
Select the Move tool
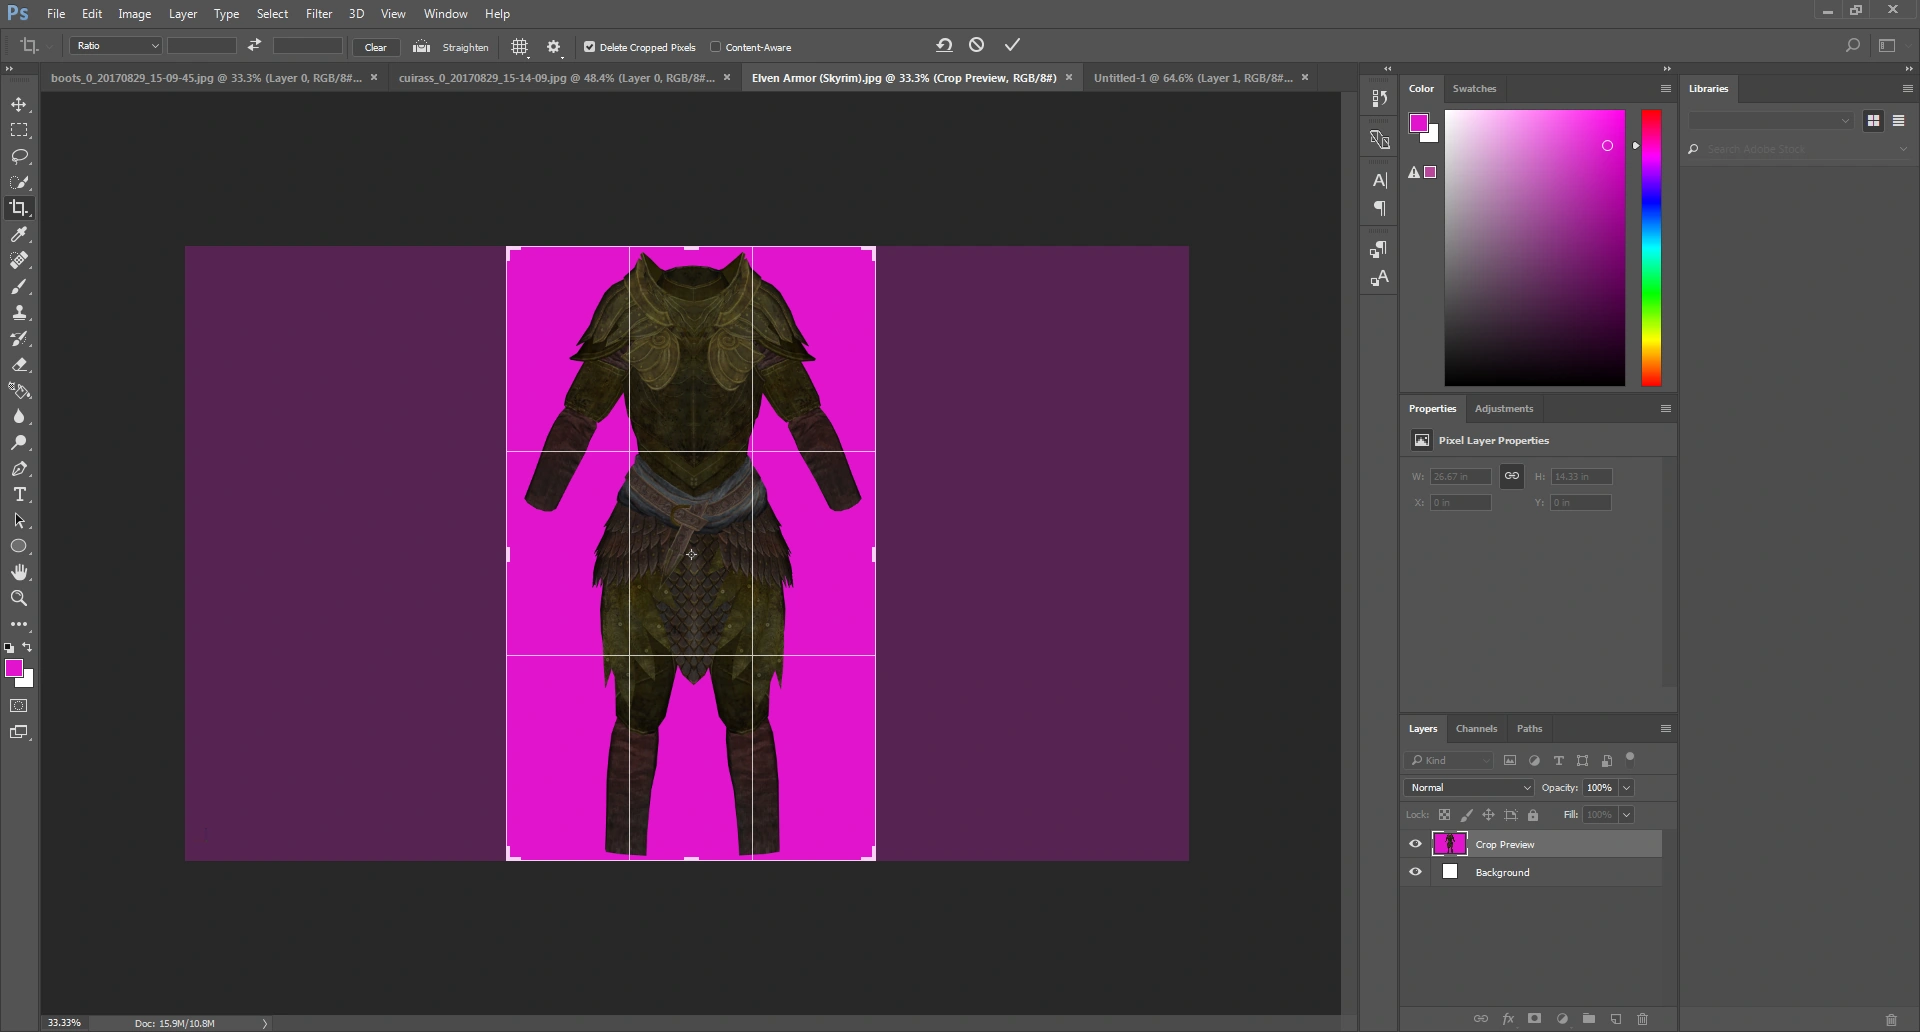tap(19, 105)
